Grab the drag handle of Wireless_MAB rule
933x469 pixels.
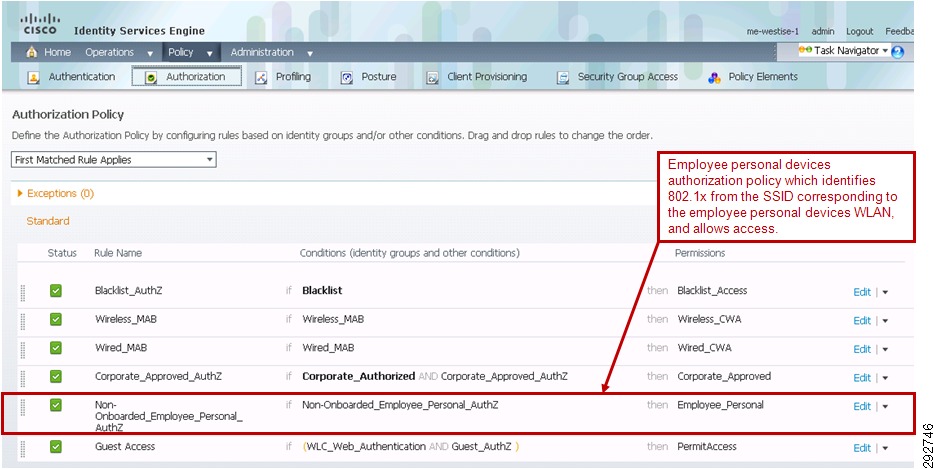(x=23, y=321)
